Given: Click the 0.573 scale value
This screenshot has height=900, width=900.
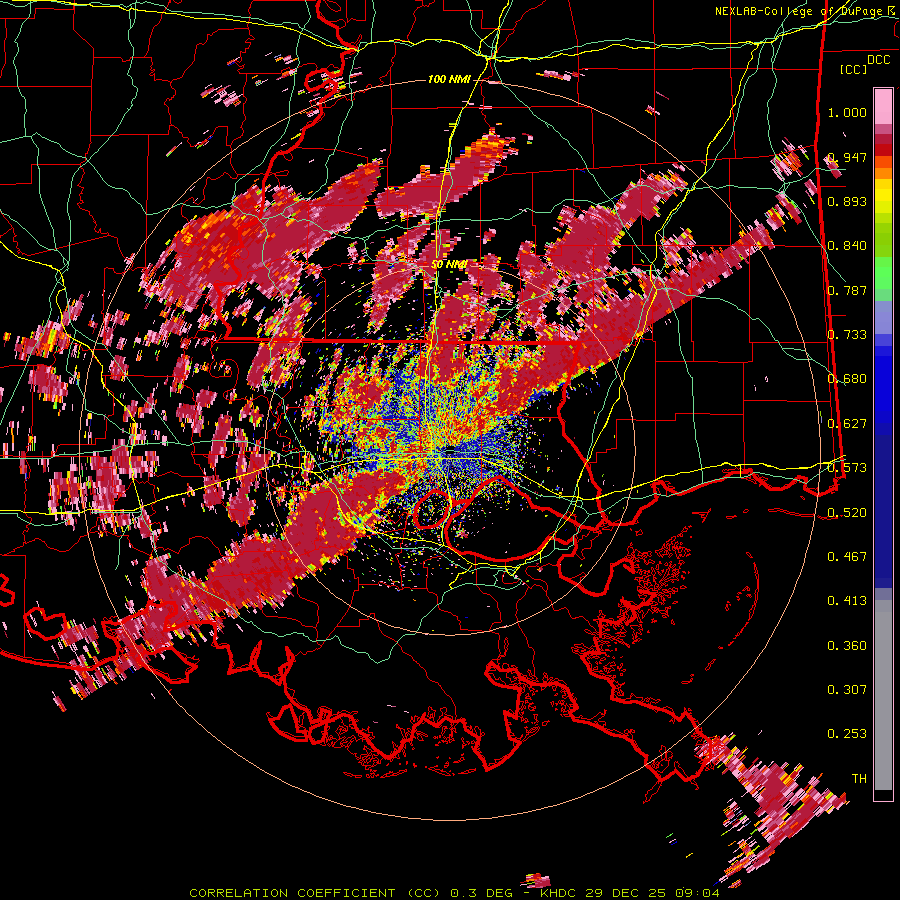Looking at the screenshot, I should pyautogui.click(x=847, y=468).
